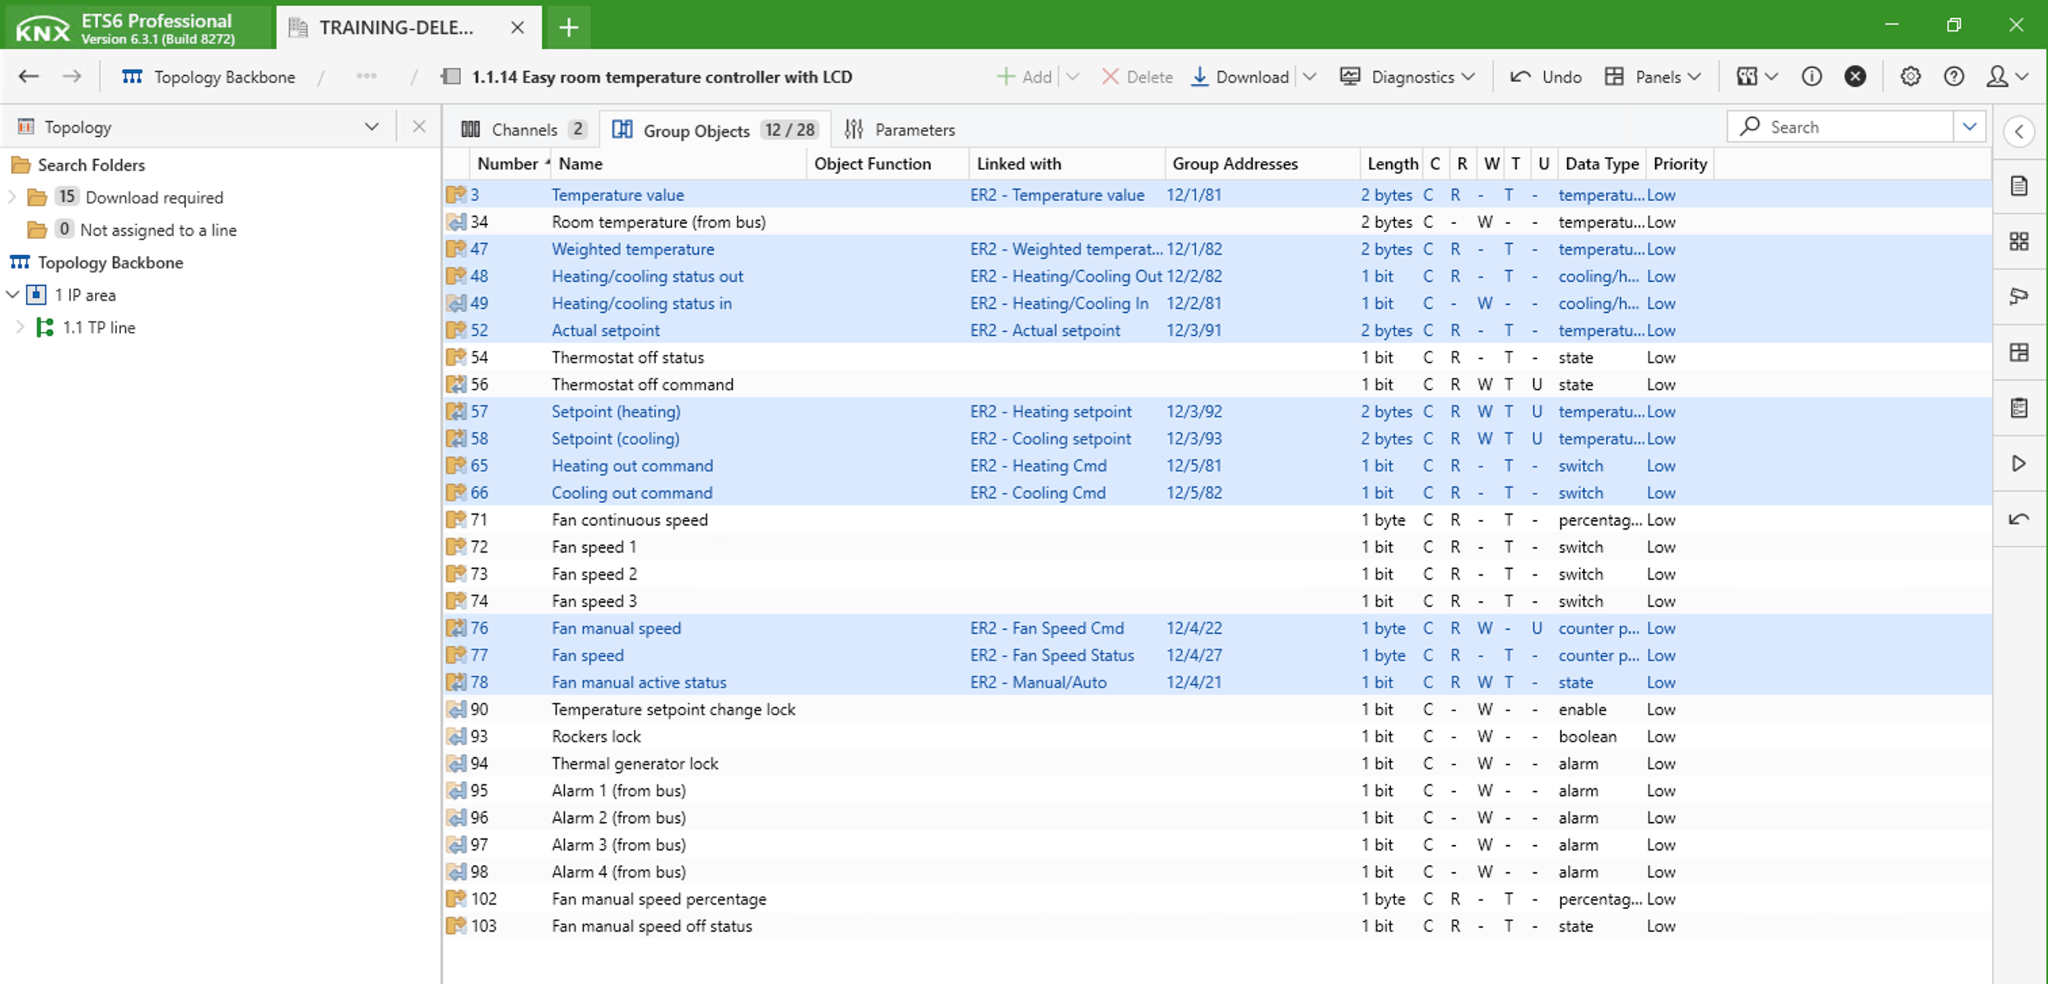The height and width of the screenshot is (984, 2048).
Task: Open the play icon in right sidebar
Action: tap(2019, 463)
